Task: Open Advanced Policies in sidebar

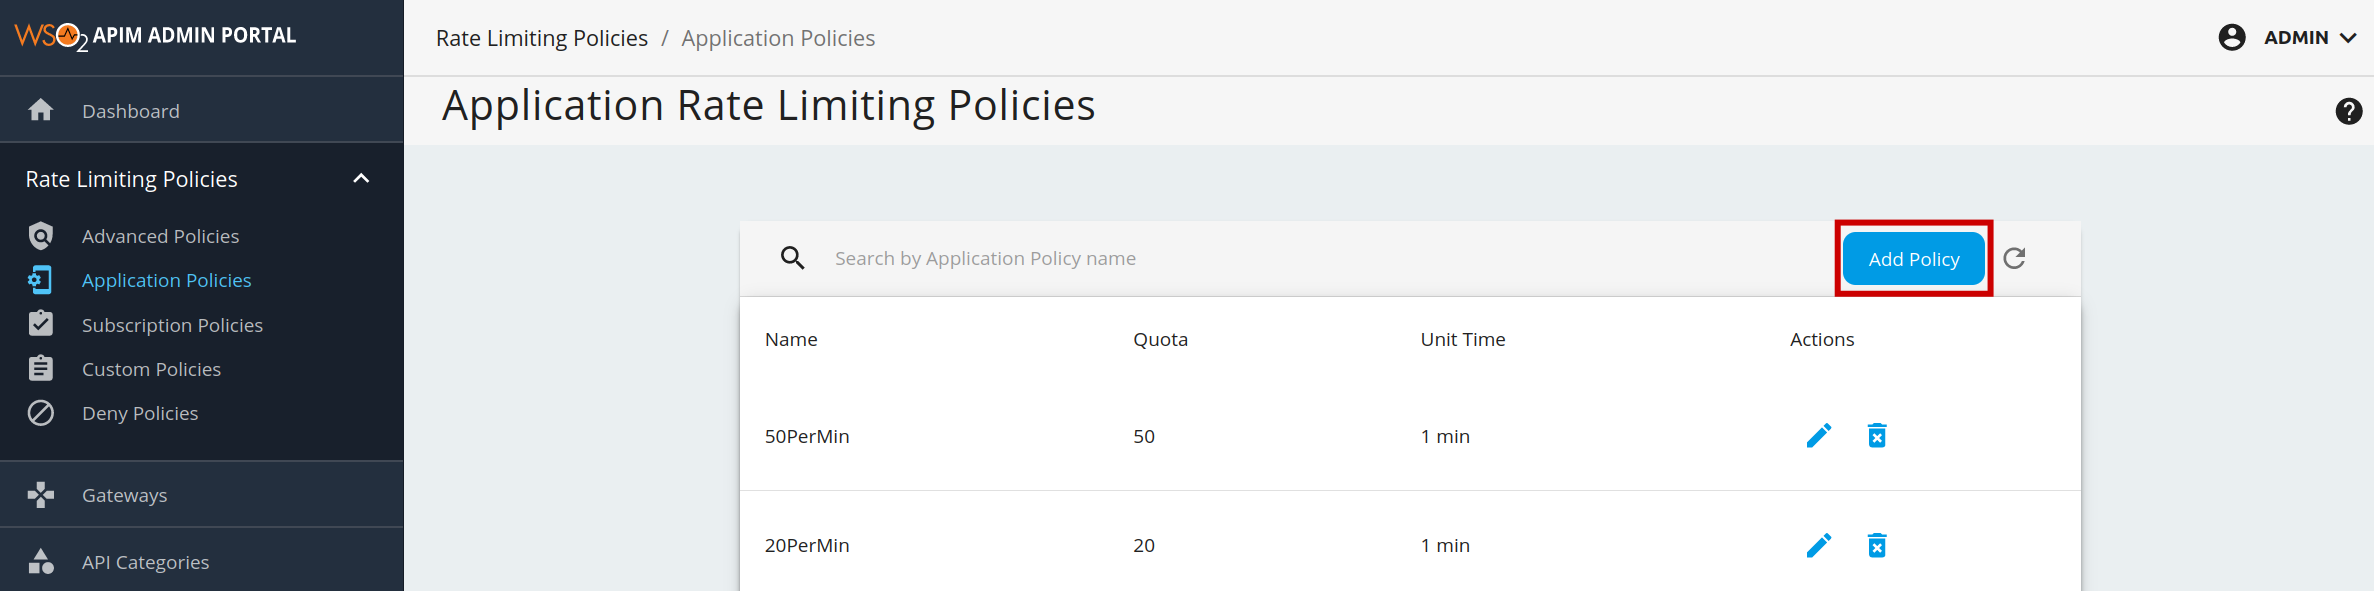Action: coord(160,236)
